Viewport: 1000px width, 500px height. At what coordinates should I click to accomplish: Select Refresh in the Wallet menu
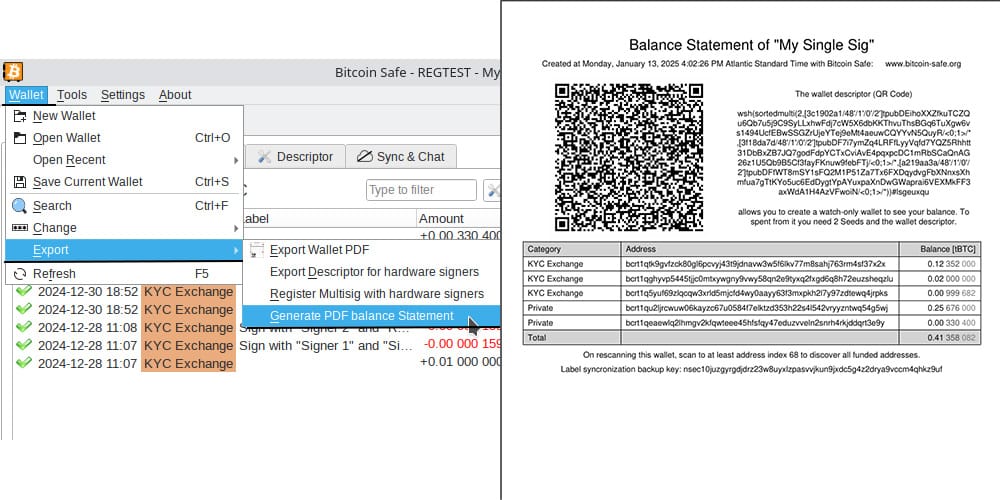(x=124, y=274)
